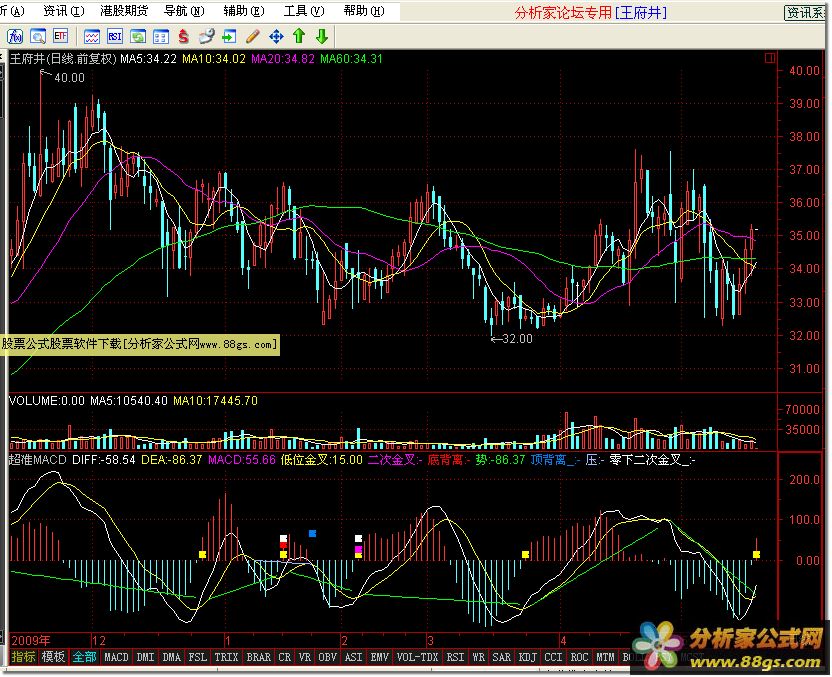
Task: Click the blue four-way move arrows icon
Action: (x=276, y=36)
